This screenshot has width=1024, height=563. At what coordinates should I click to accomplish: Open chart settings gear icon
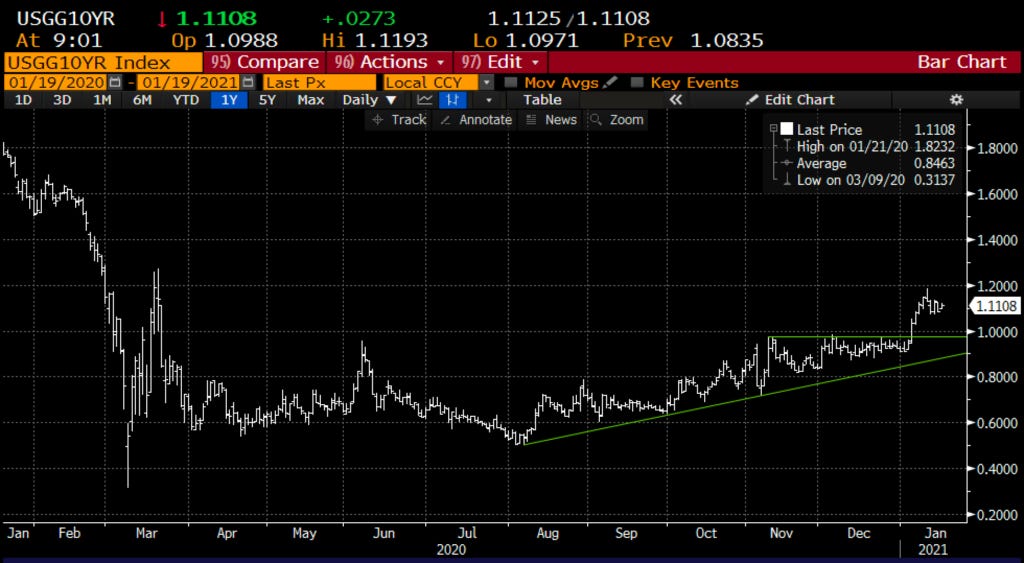click(x=956, y=100)
